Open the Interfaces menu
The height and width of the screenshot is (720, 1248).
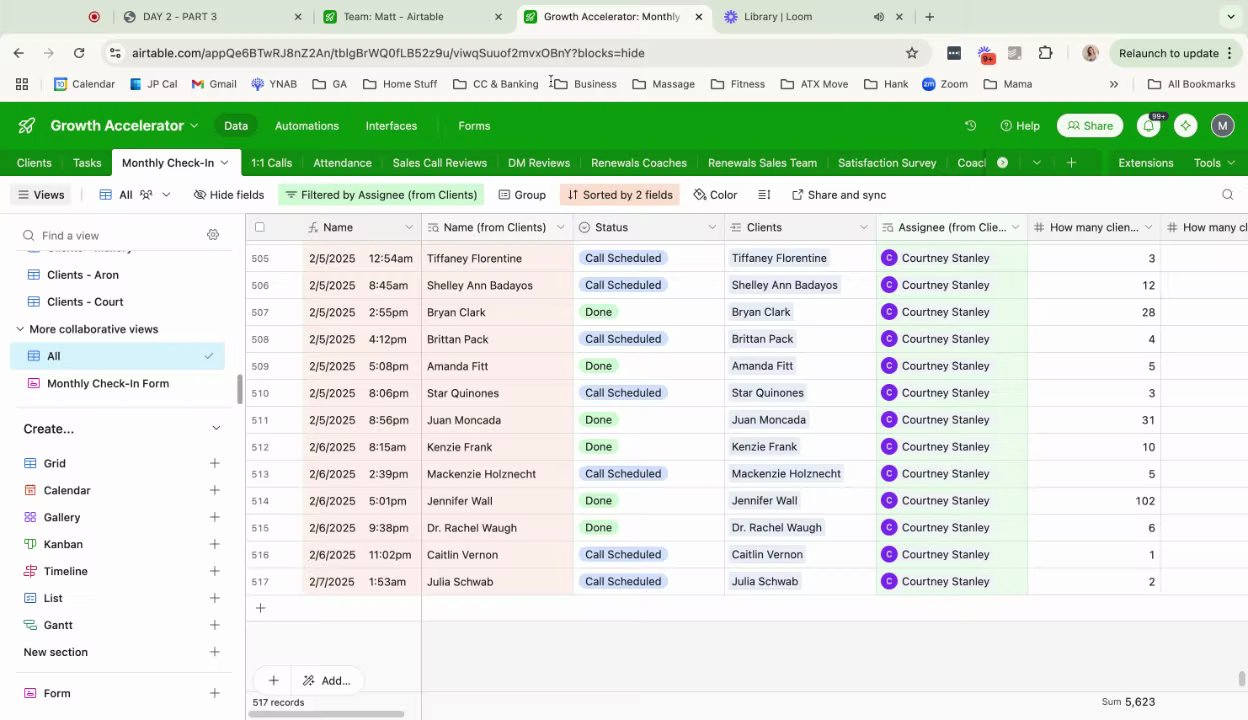click(391, 126)
